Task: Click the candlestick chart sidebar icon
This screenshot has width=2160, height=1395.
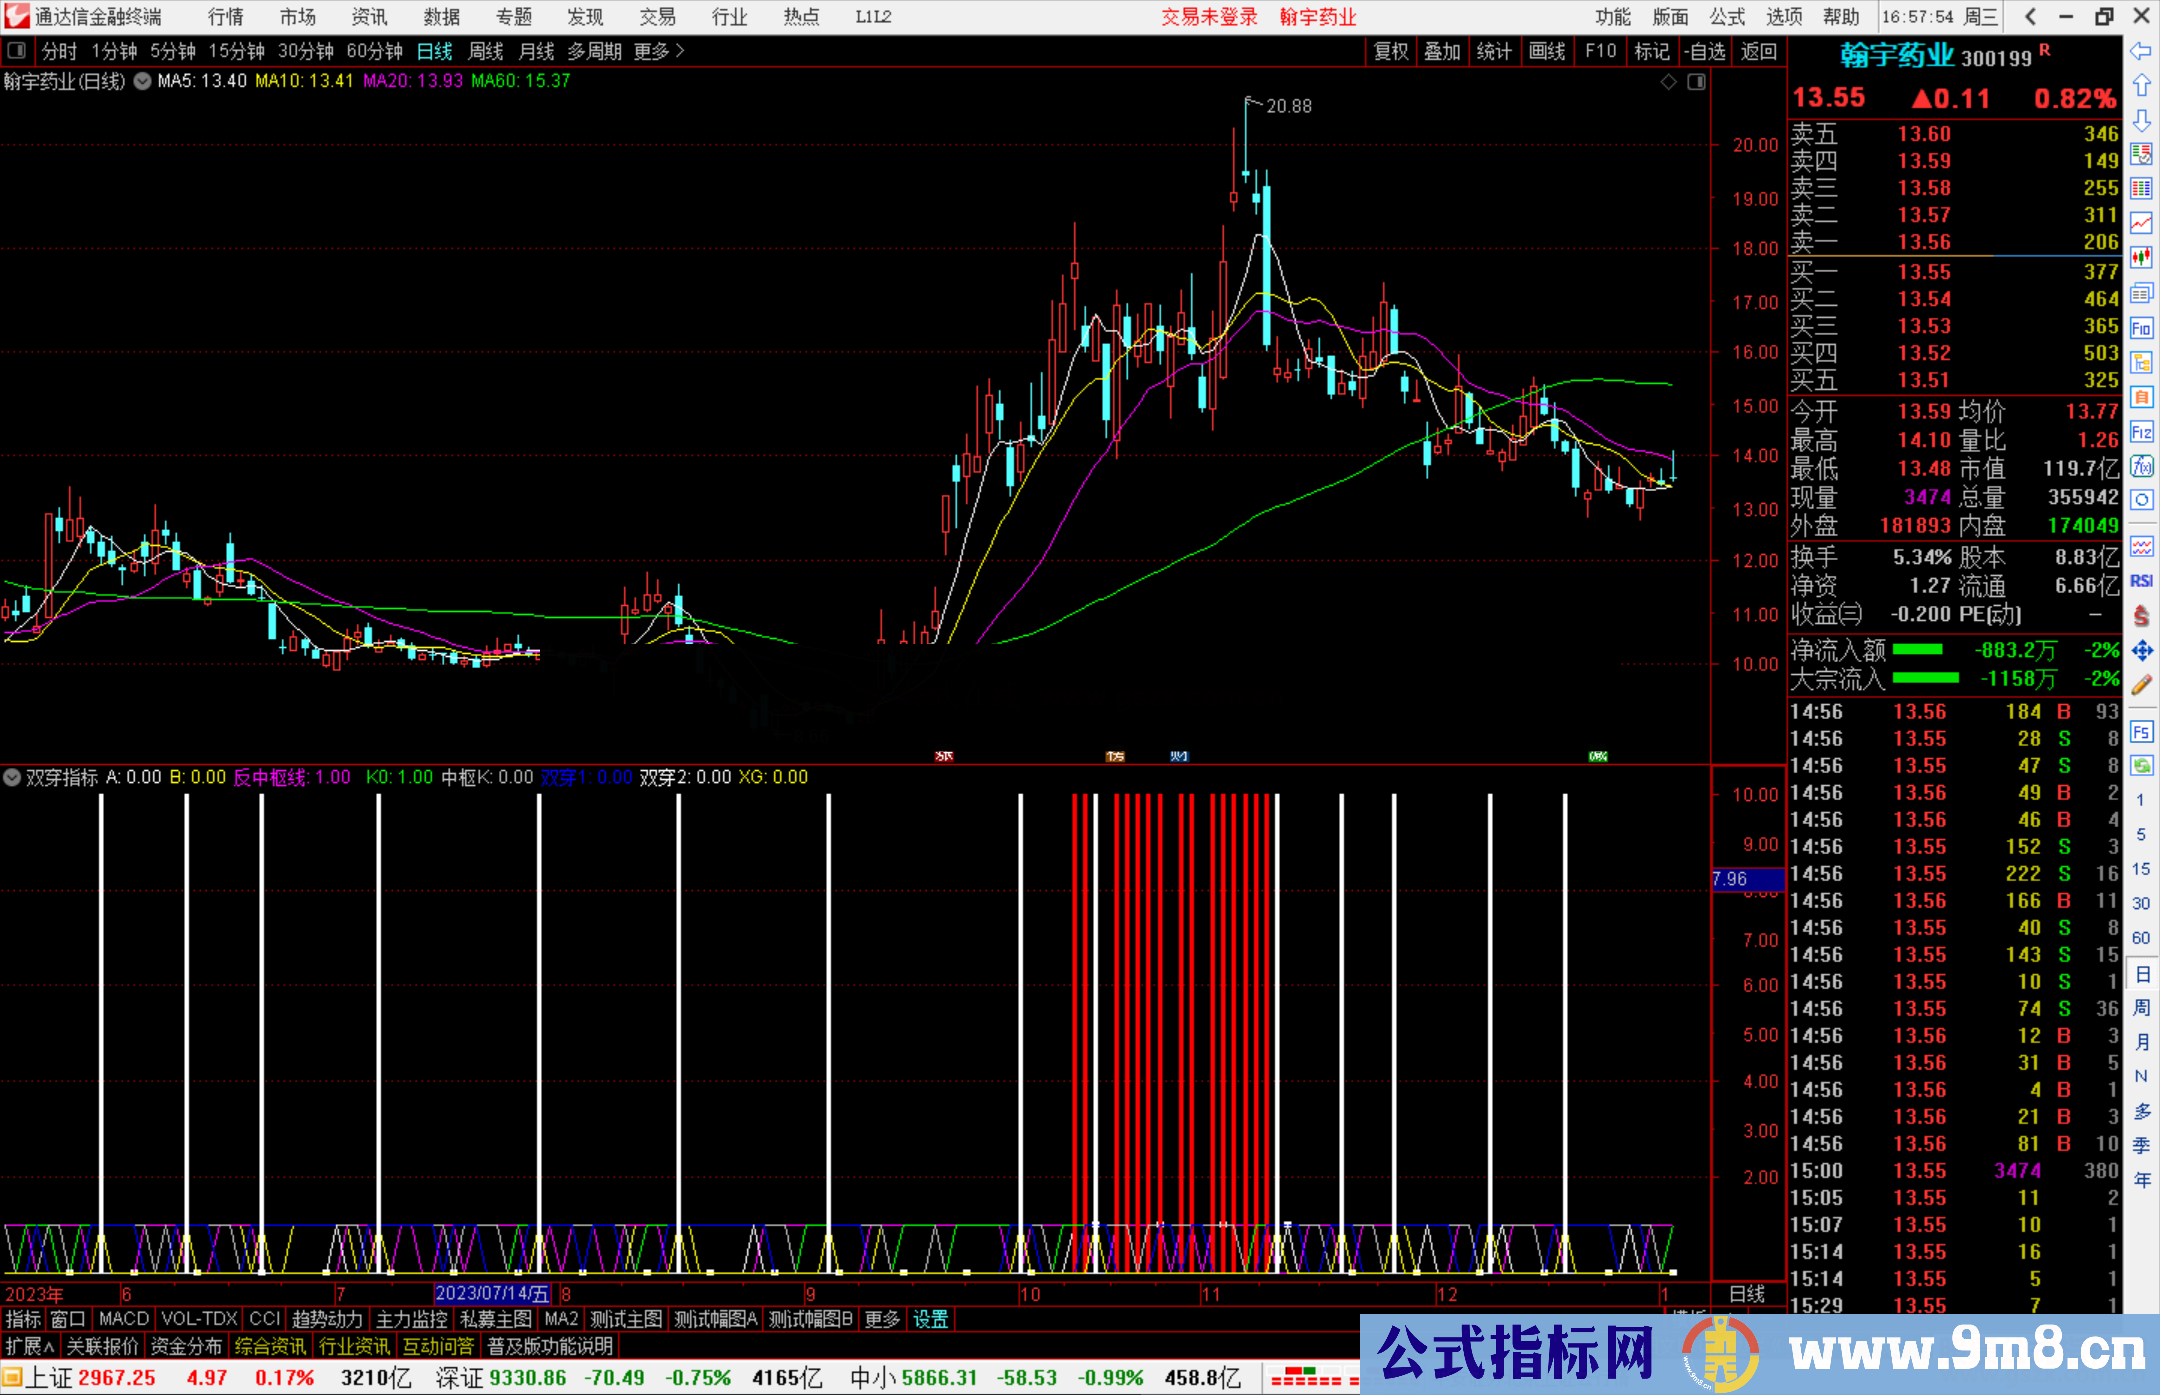Action: [x=2141, y=258]
